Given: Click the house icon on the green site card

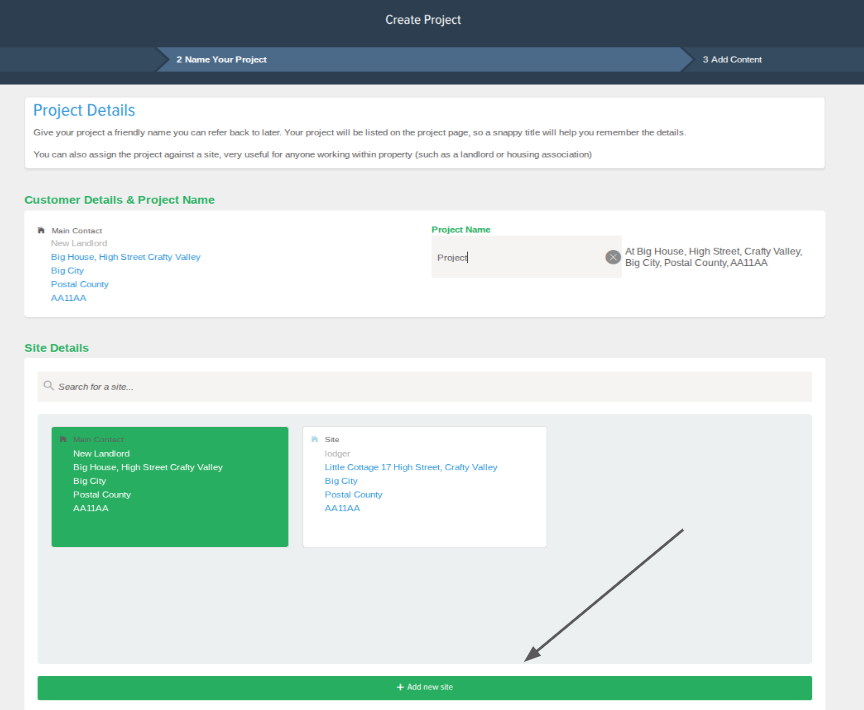Looking at the screenshot, I should tap(63, 439).
